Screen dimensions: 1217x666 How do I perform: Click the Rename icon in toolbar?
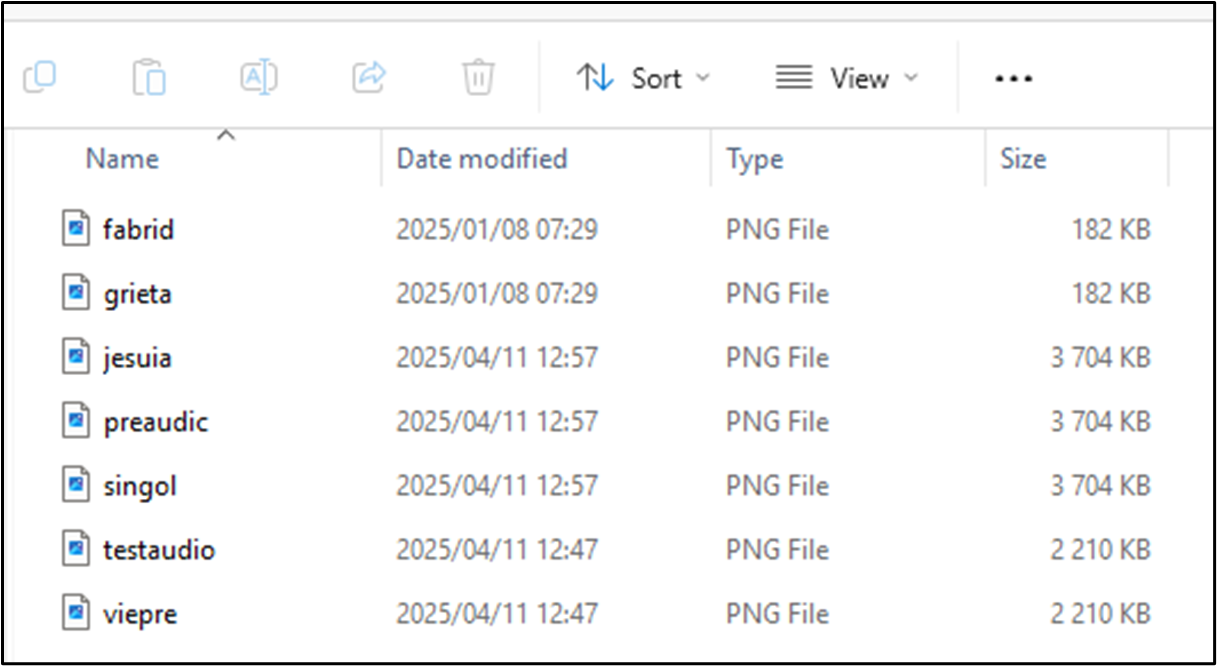(259, 77)
